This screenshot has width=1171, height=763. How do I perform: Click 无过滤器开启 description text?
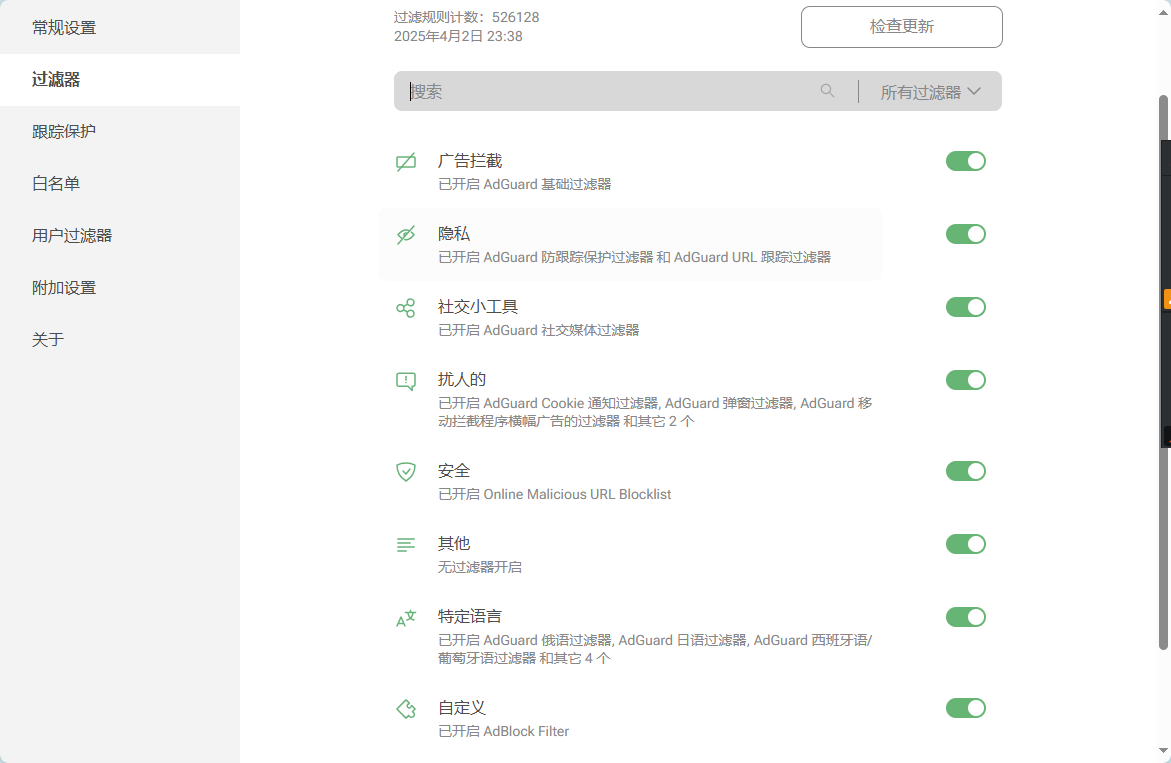[479, 567]
